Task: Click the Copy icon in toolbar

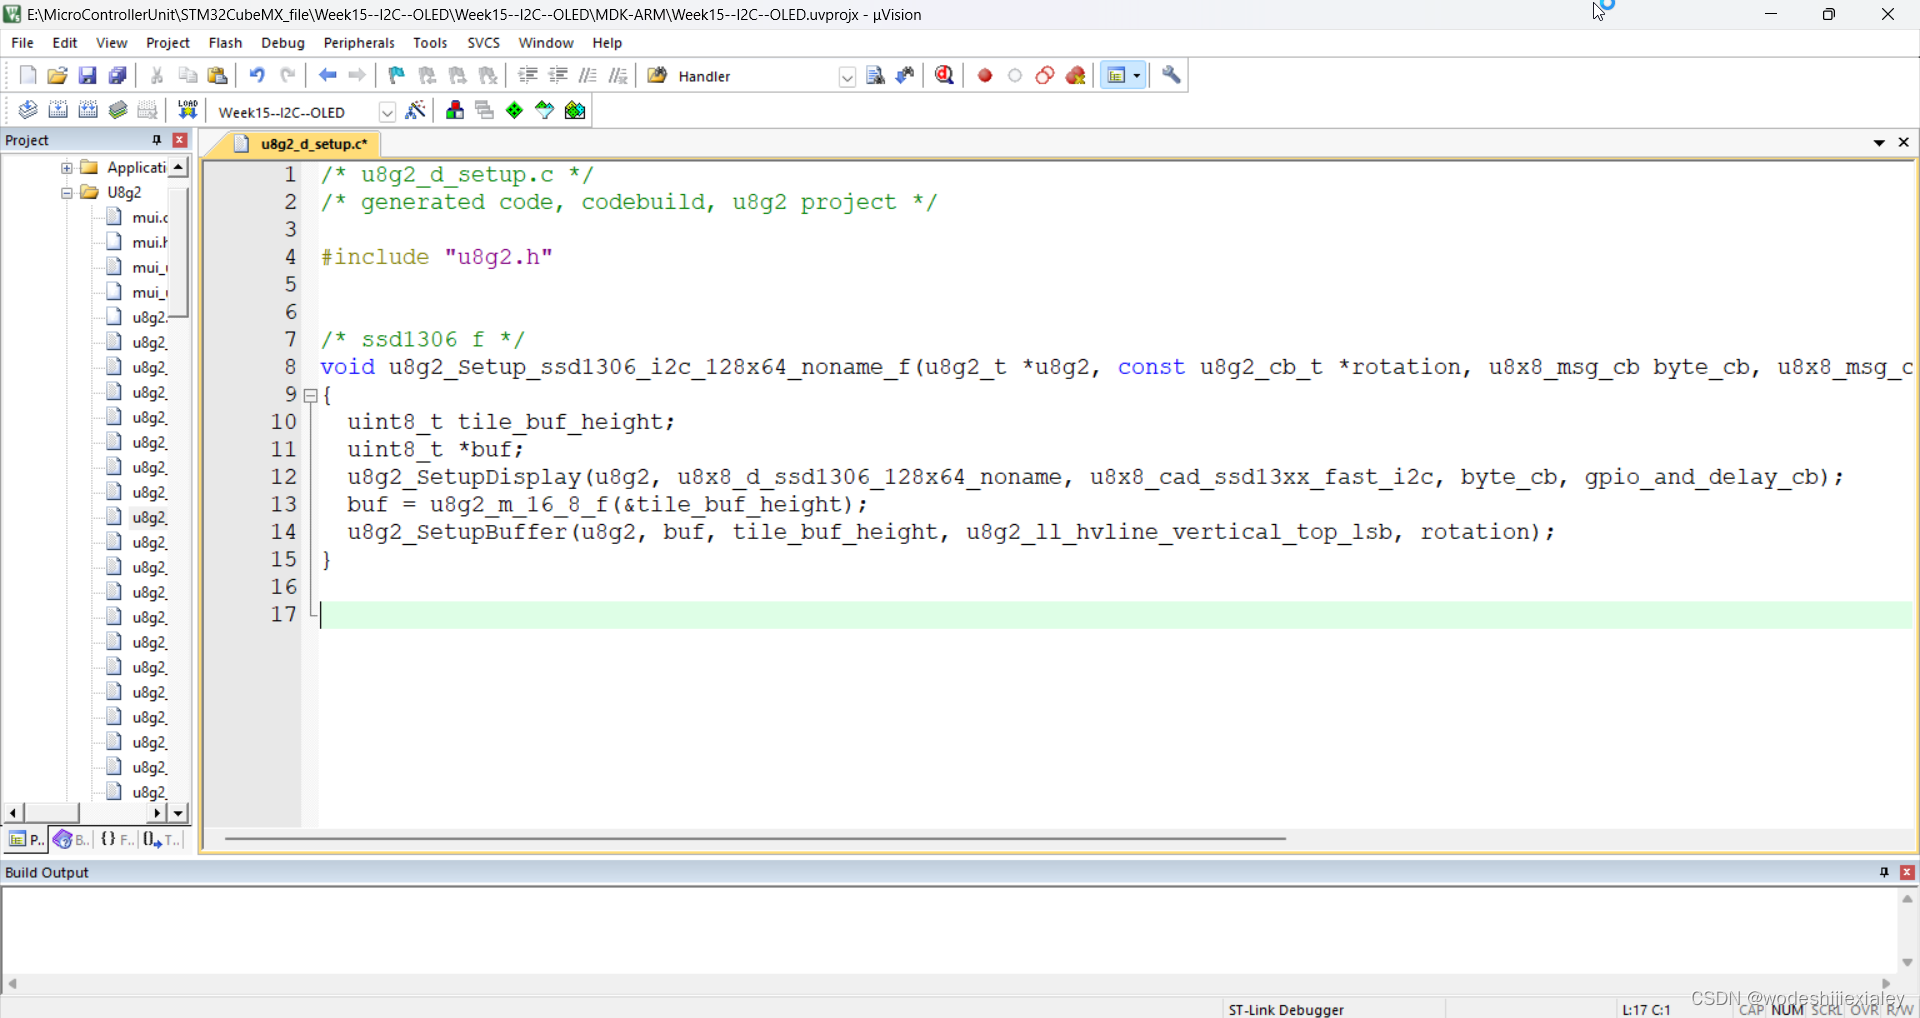Action: [x=187, y=76]
